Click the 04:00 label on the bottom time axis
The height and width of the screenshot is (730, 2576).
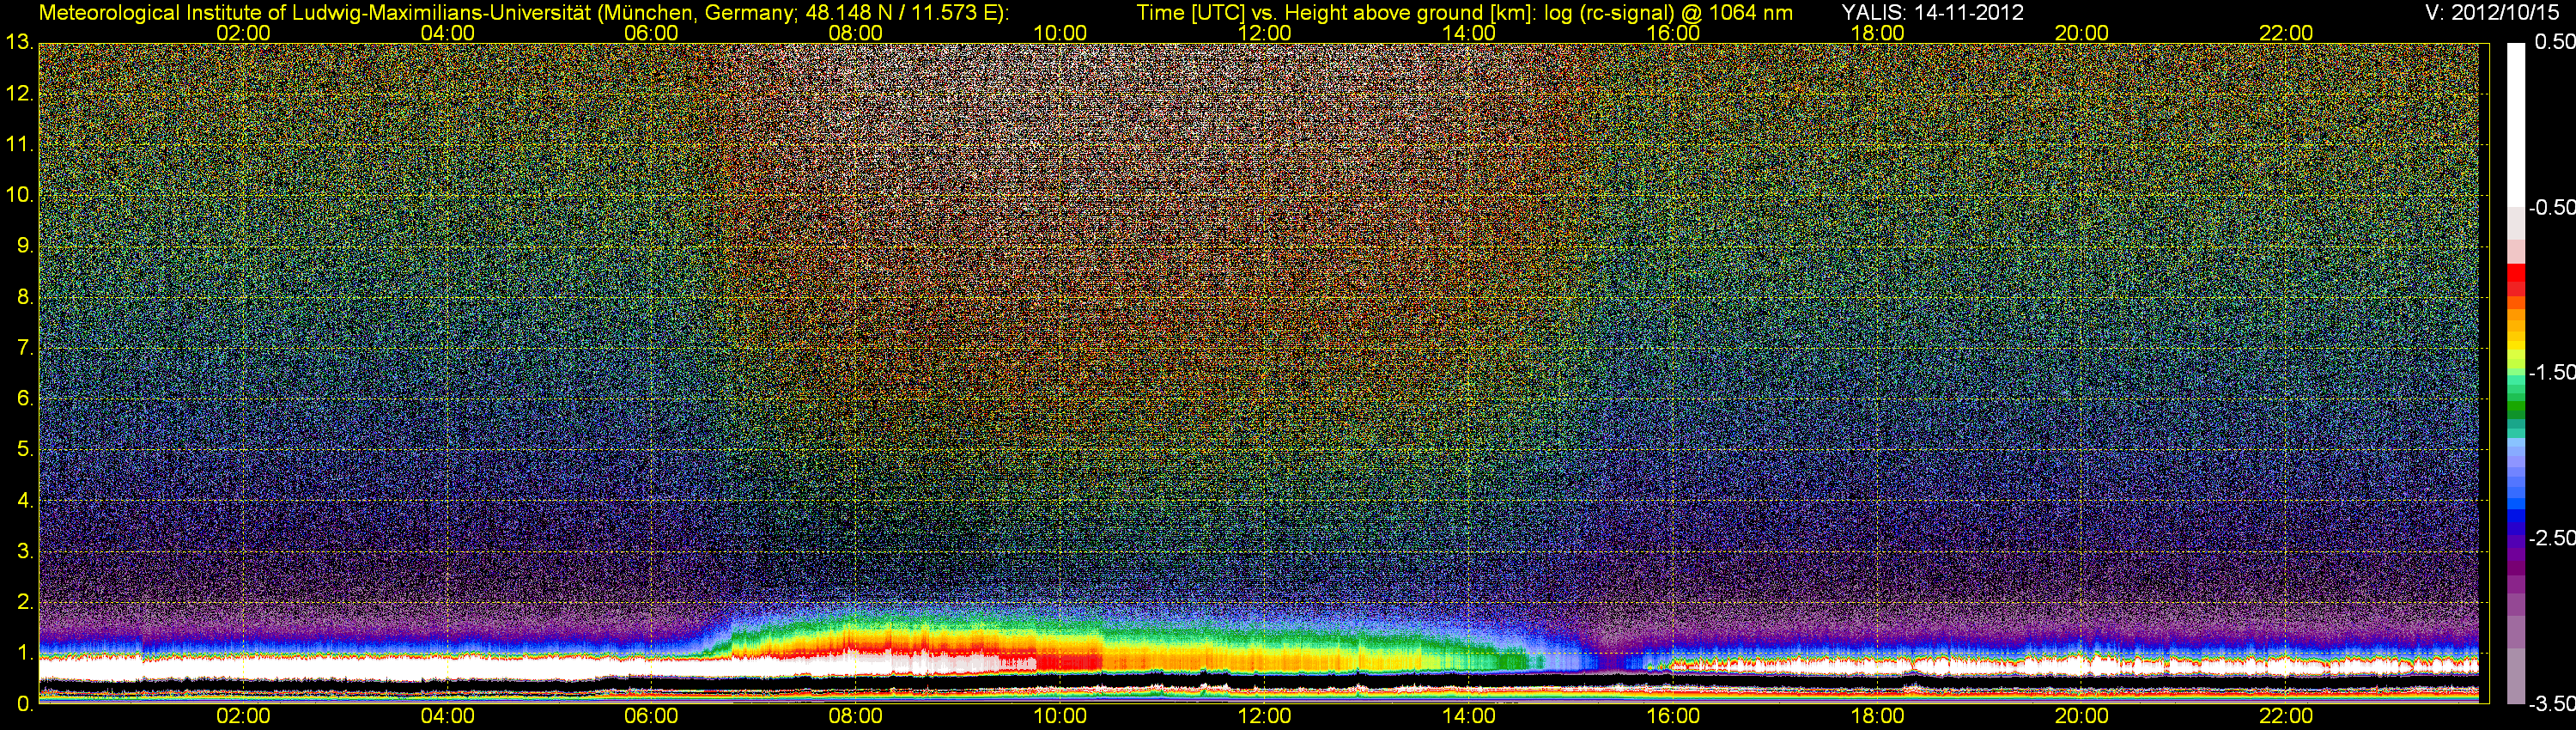(447, 716)
